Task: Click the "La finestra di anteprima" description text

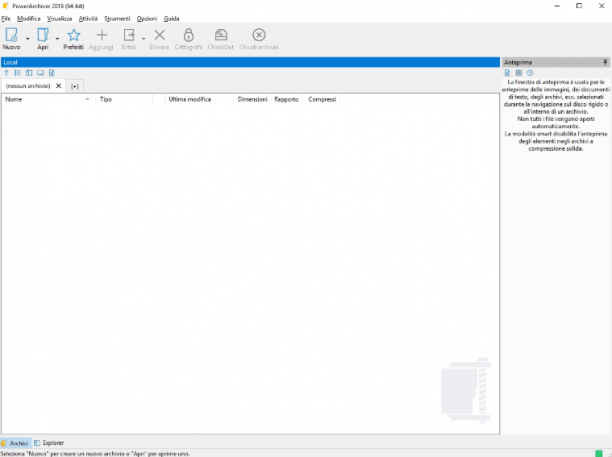Action: tap(556, 116)
